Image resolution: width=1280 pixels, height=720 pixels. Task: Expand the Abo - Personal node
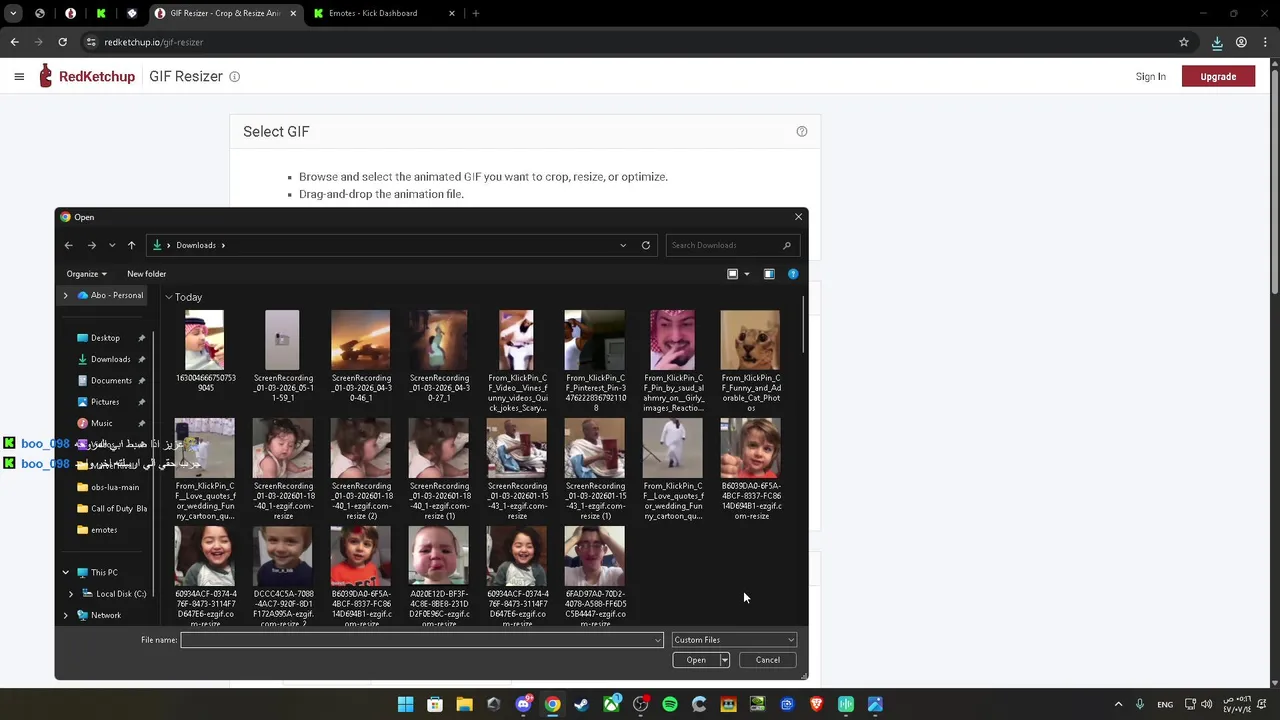(66, 295)
